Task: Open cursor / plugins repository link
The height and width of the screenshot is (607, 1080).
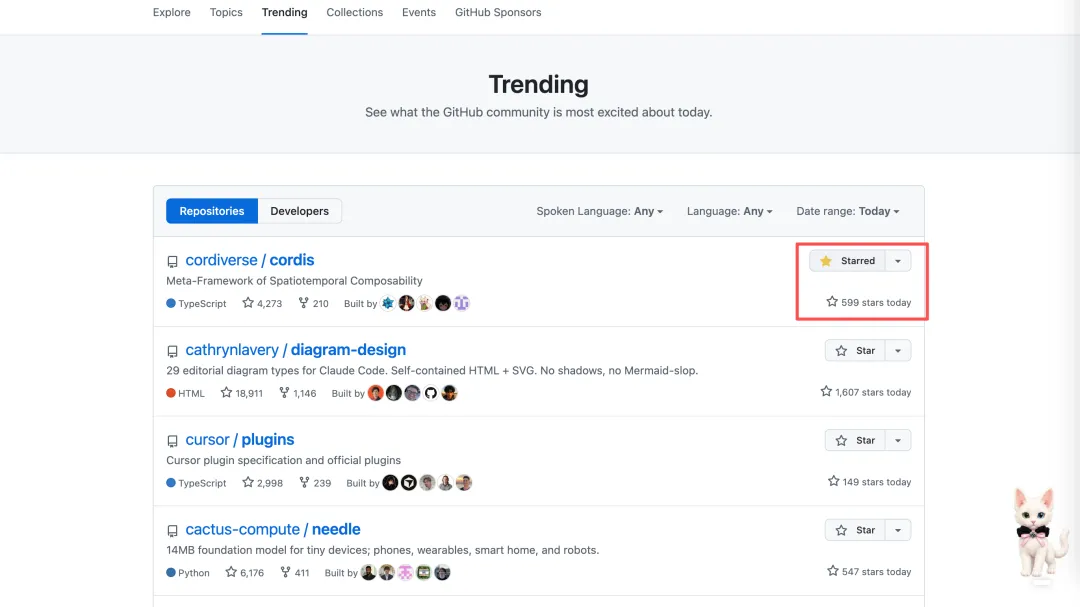Action: click(x=240, y=440)
